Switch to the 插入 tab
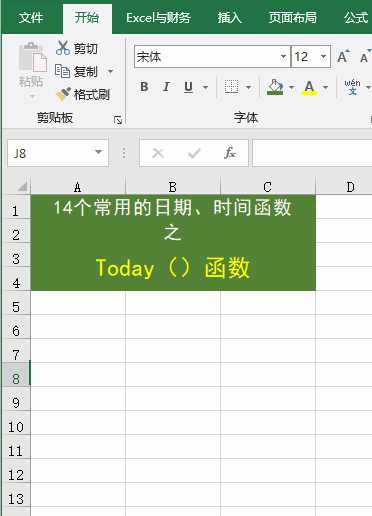 point(229,17)
